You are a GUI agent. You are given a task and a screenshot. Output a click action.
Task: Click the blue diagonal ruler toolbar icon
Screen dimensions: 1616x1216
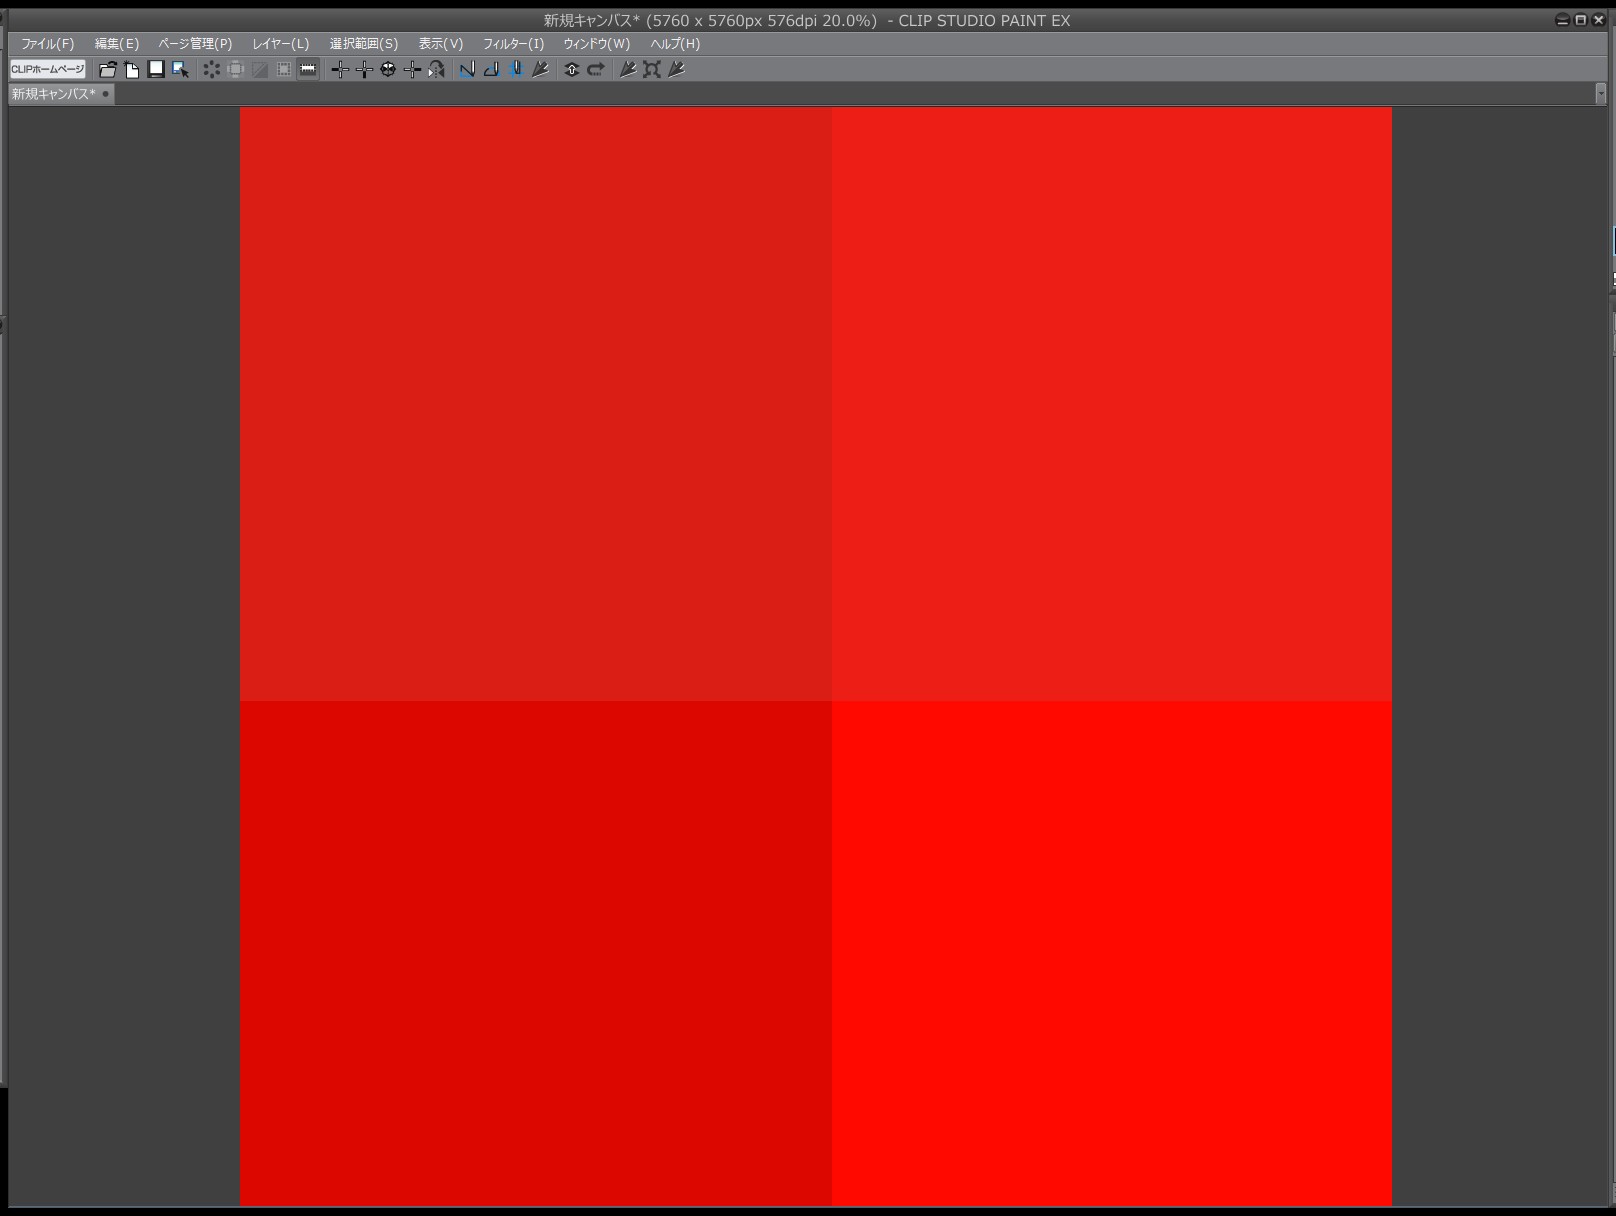(x=467, y=69)
